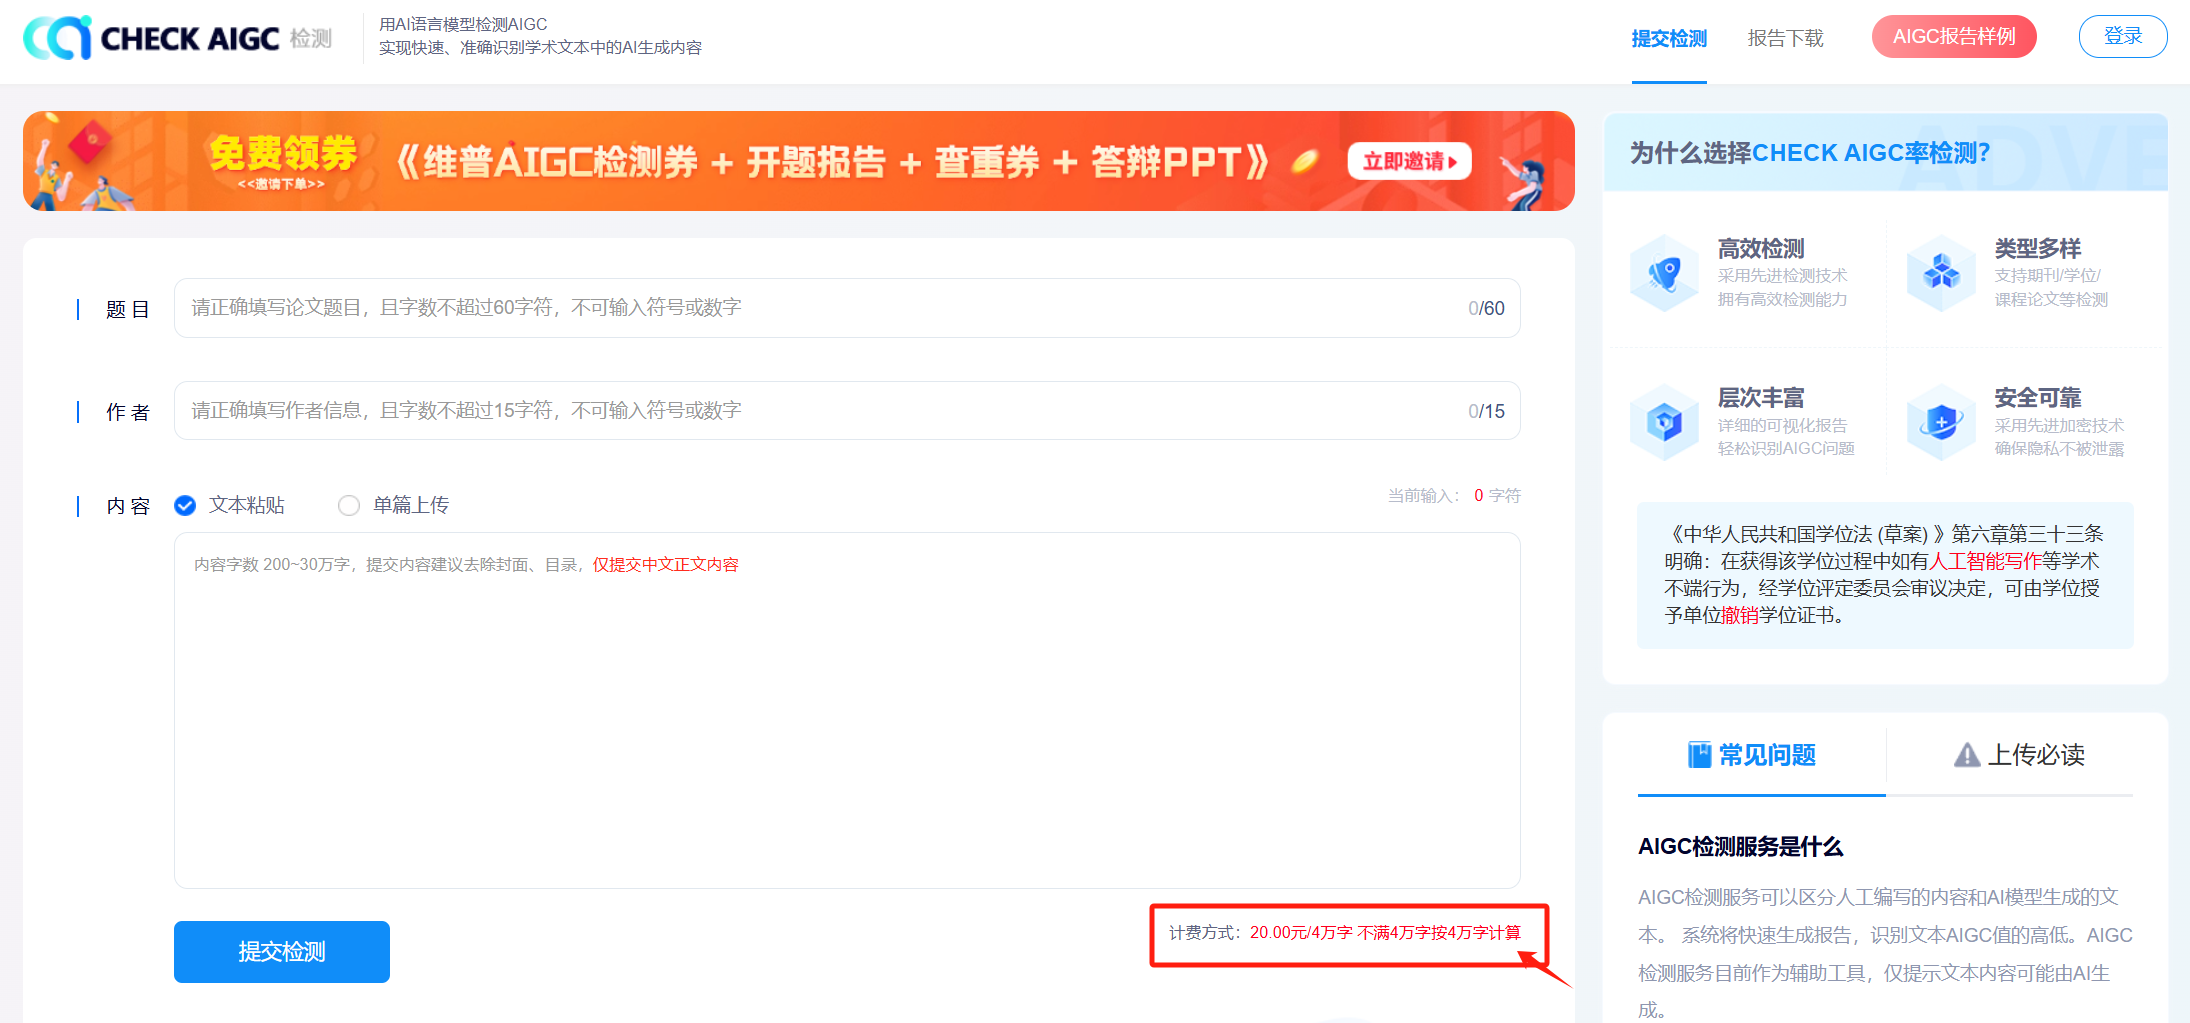Click the AIGC检测服务是什么 question heading
This screenshot has width=2190, height=1023.
(1740, 847)
